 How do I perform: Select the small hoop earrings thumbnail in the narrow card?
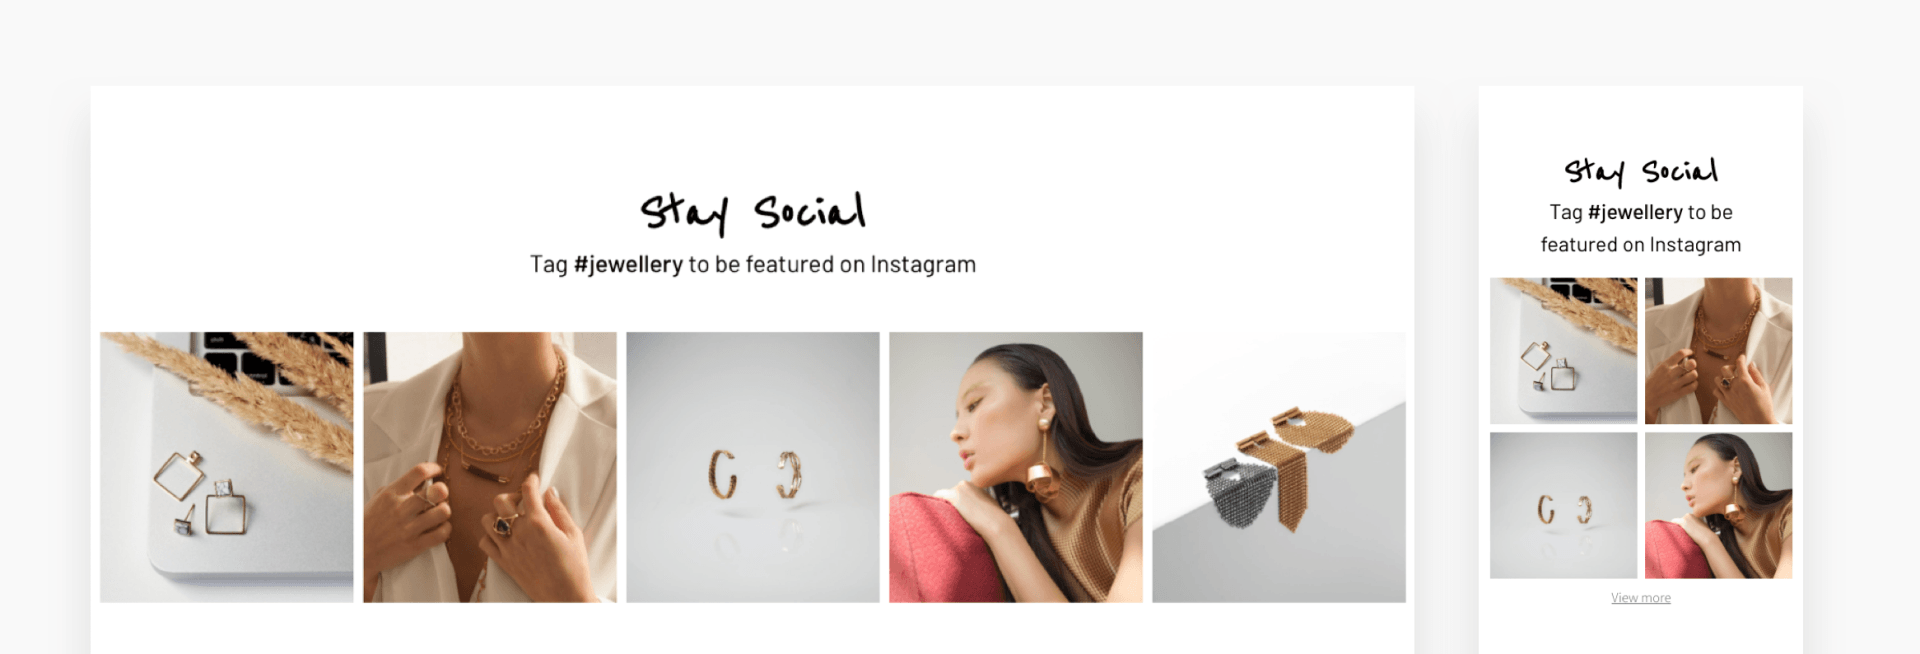click(x=1564, y=506)
